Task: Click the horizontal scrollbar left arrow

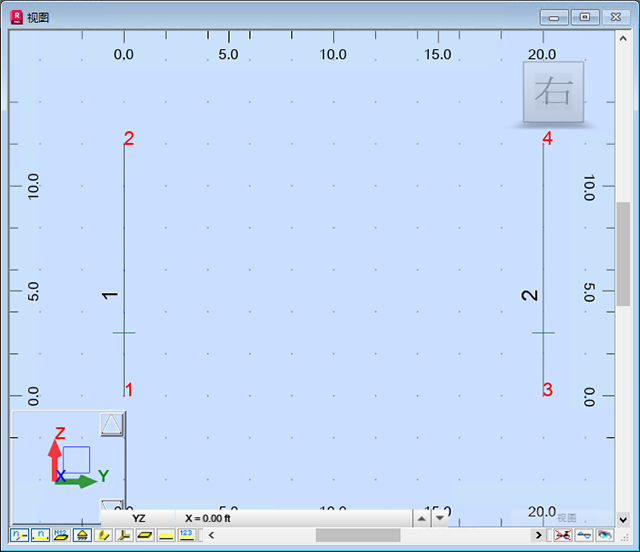Action: 212,536
